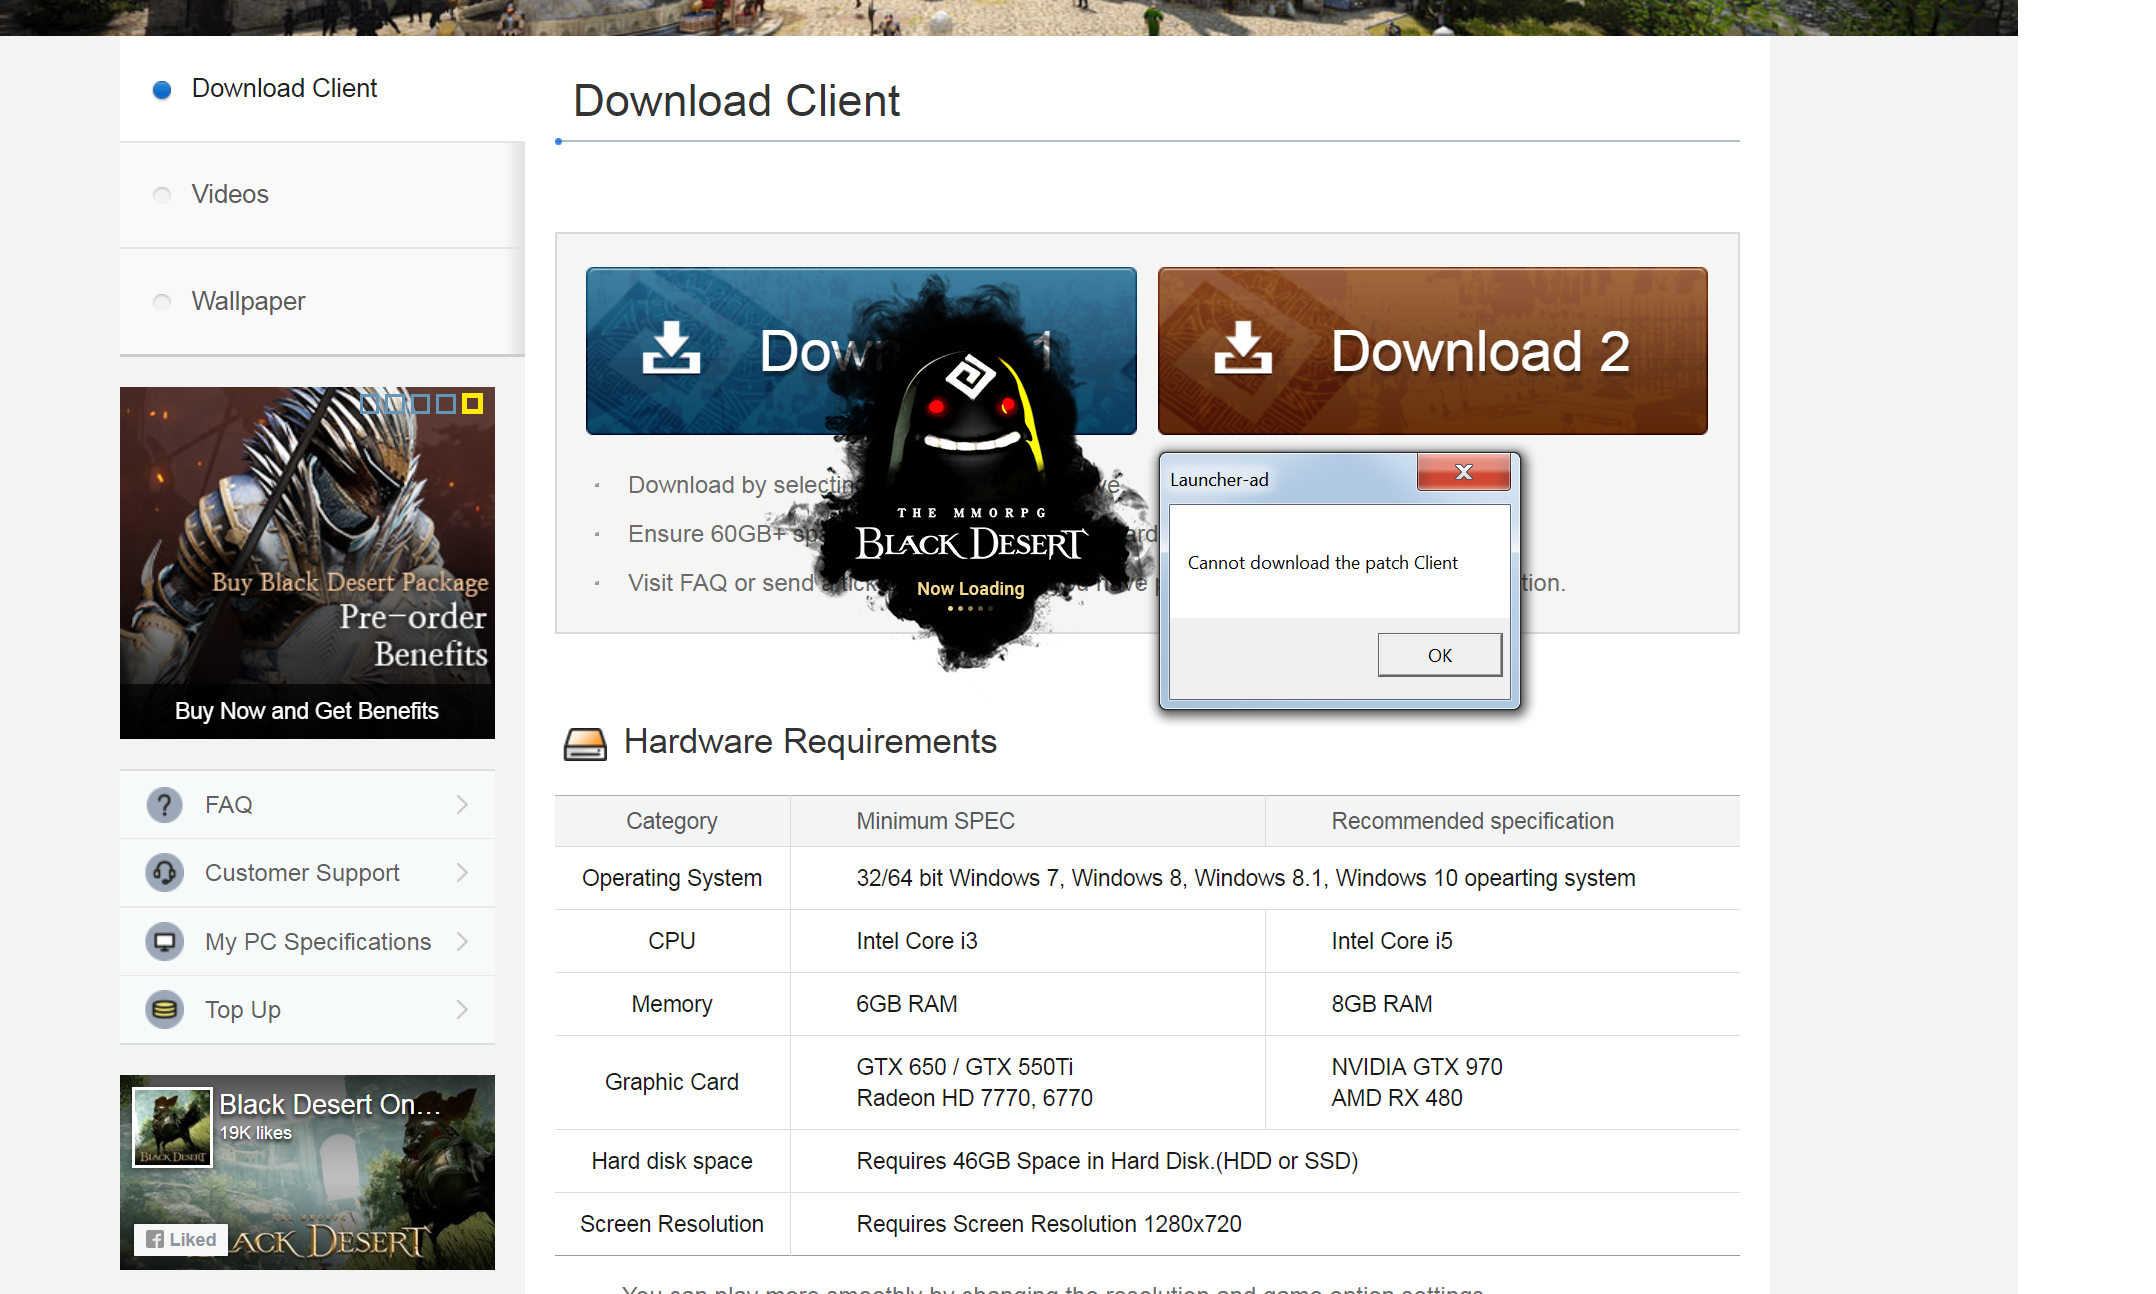Image resolution: width=2156 pixels, height=1294 pixels.
Task: Click the Black Desert Facebook page avatar
Action: click(x=172, y=1127)
